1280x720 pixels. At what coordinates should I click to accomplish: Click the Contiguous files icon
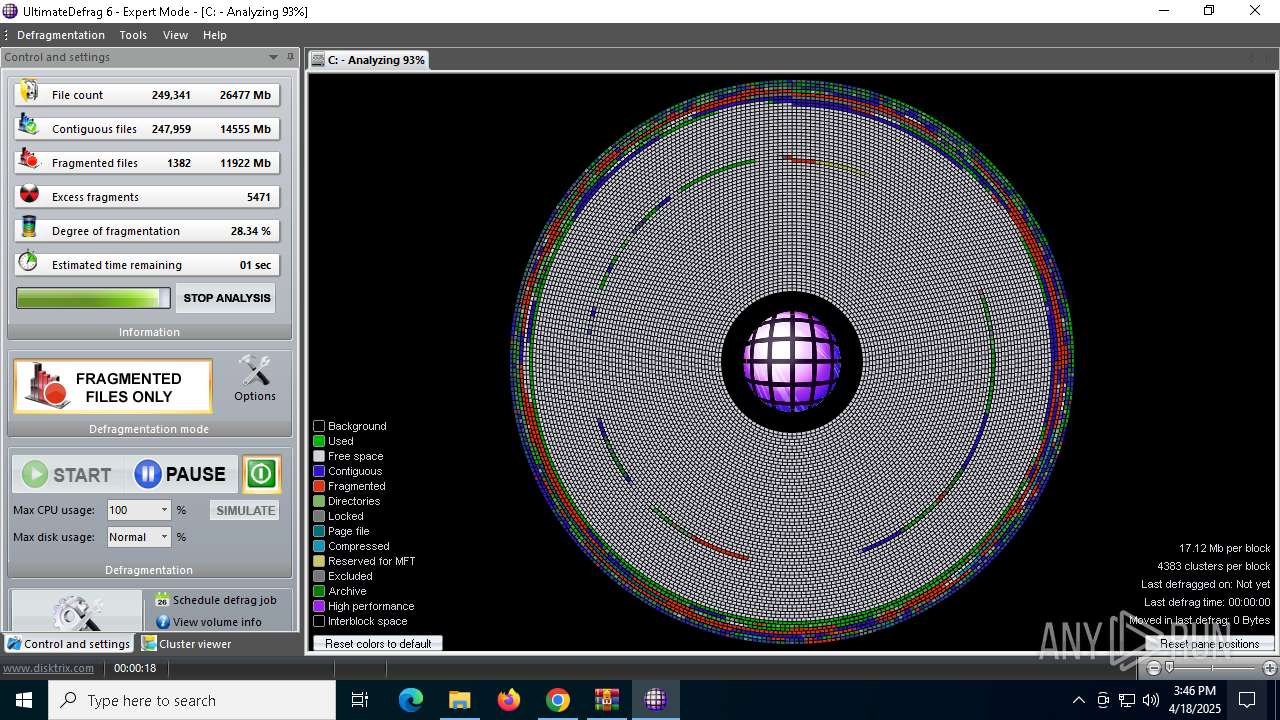tap(29, 127)
